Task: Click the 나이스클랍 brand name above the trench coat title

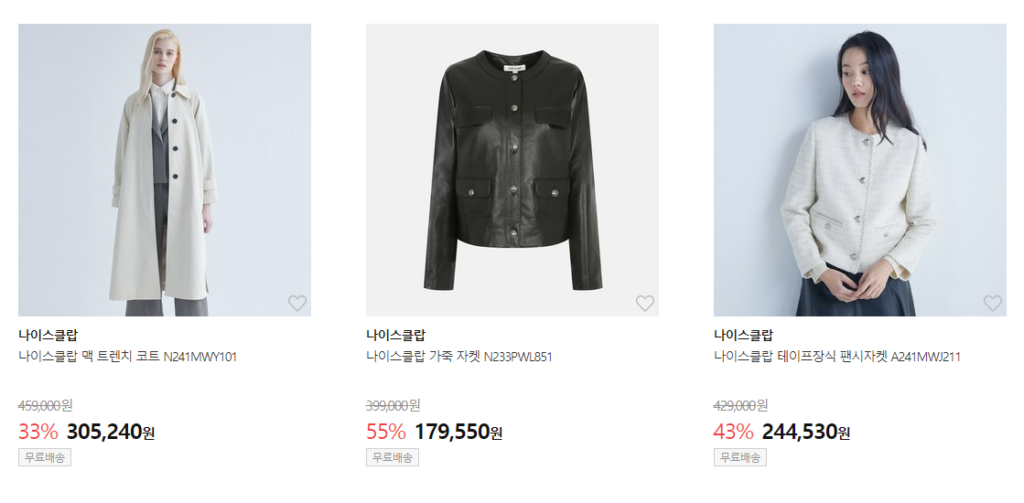Action: [48, 335]
